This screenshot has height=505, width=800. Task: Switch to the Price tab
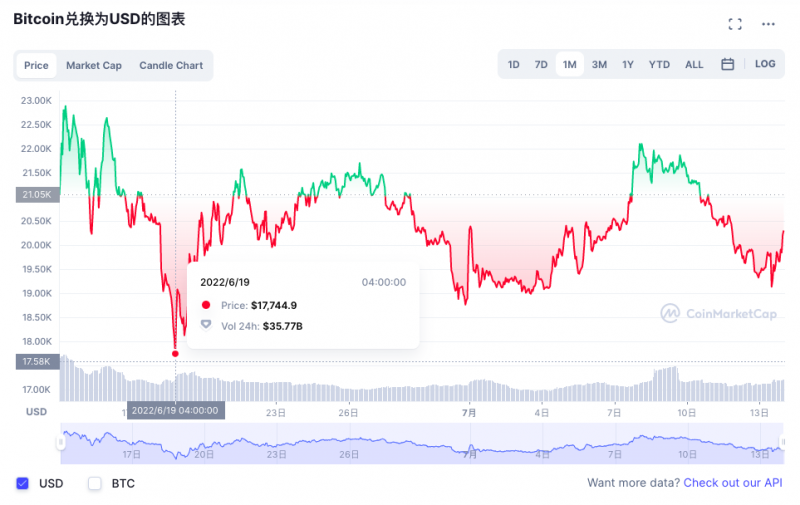[x=36, y=66]
